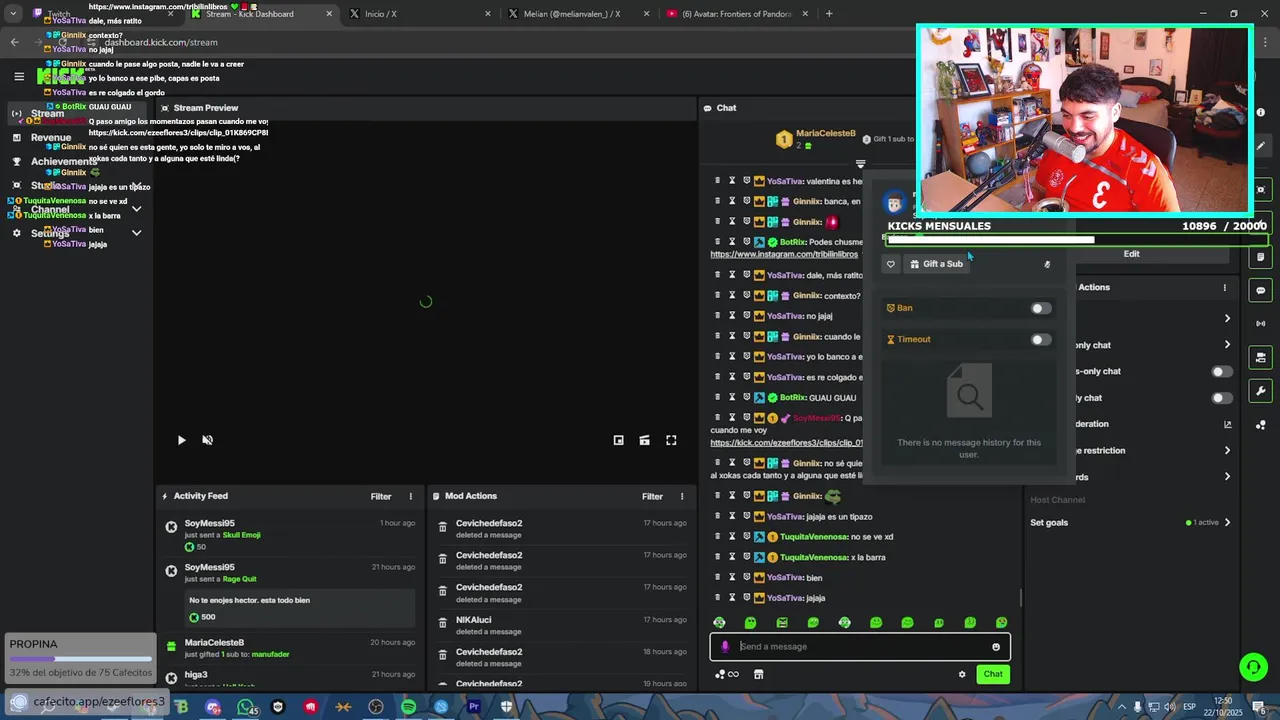The height and width of the screenshot is (720, 1280).
Task: Enable the Timeout toggle in user popup
Action: [1041, 339]
